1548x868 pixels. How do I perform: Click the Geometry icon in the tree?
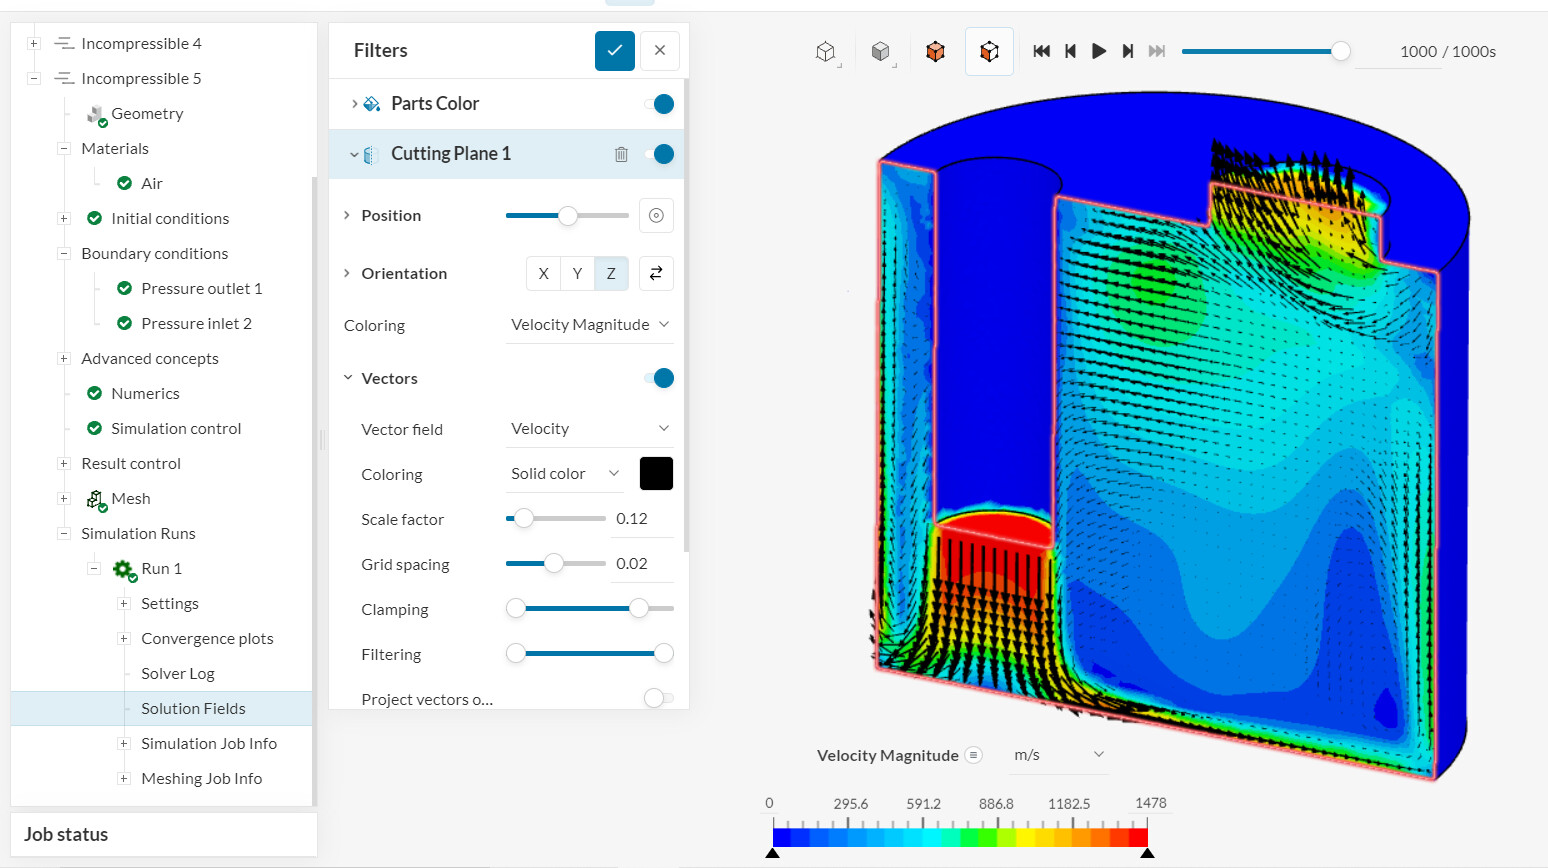pyautogui.click(x=96, y=115)
